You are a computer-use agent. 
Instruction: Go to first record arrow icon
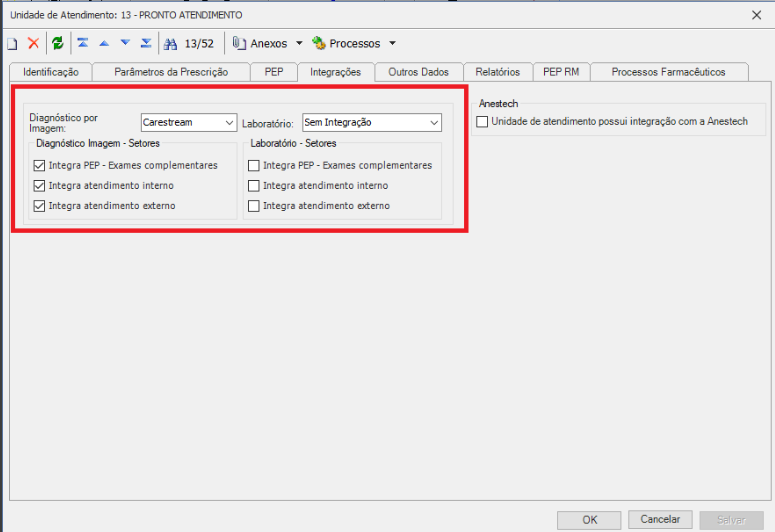(x=83, y=43)
